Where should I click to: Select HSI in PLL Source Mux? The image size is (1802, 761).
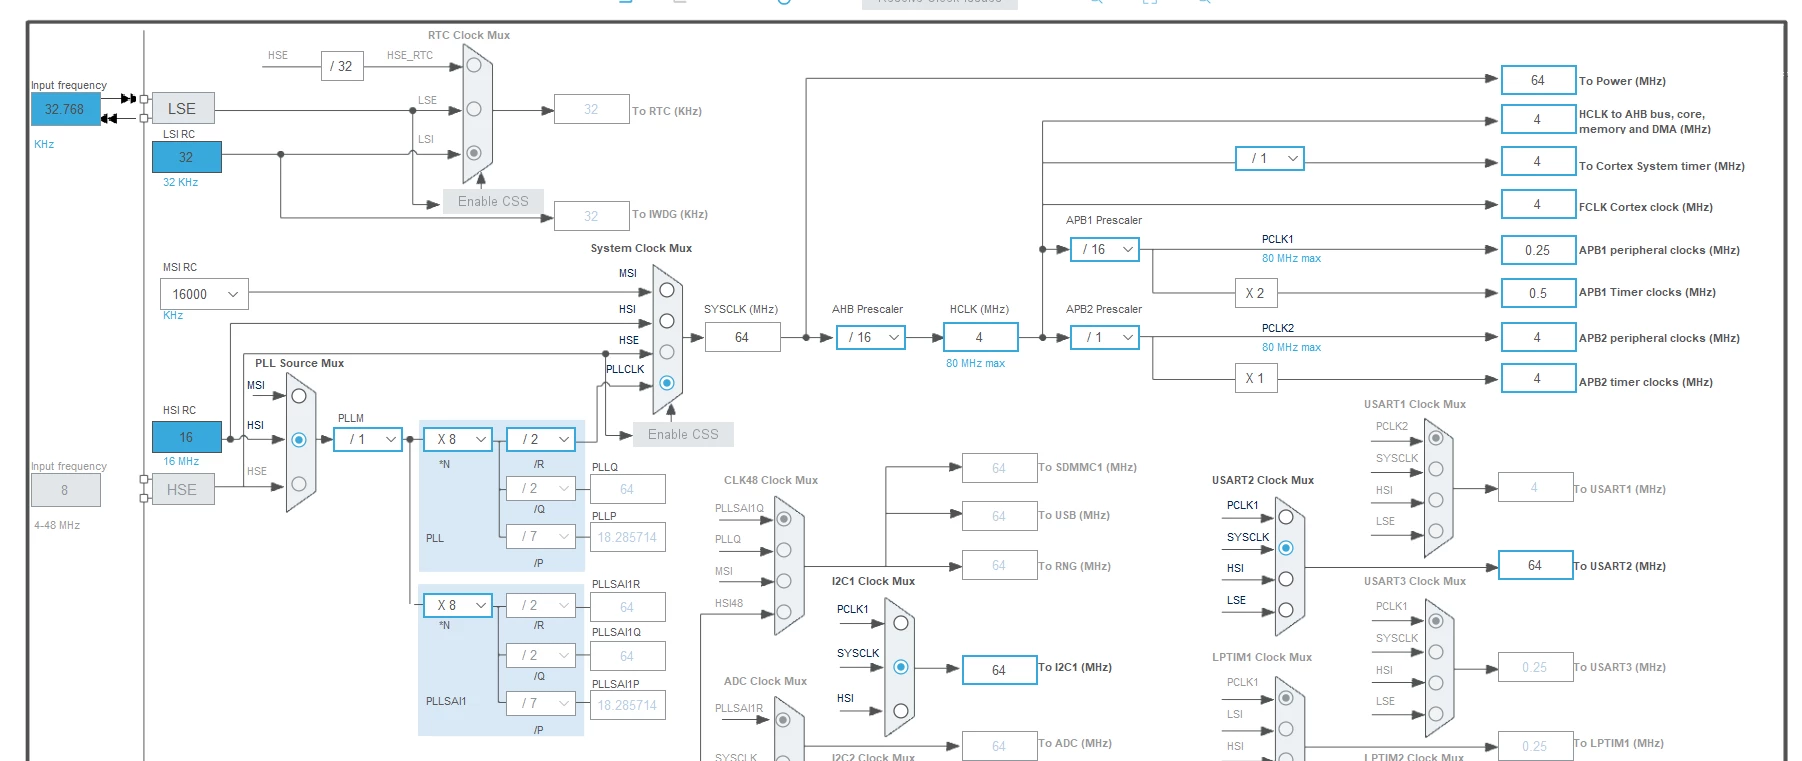(x=299, y=439)
